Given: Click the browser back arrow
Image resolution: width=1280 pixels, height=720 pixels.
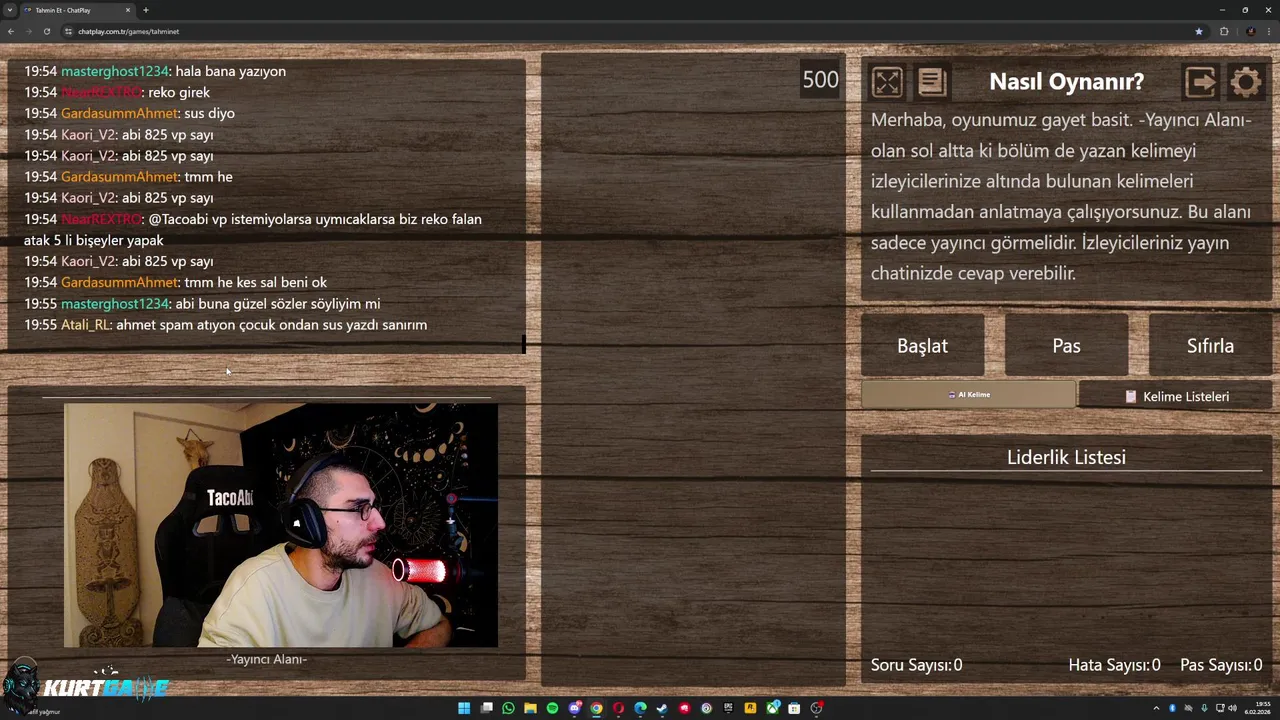Looking at the screenshot, I should pyautogui.click(x=11, y=31).
